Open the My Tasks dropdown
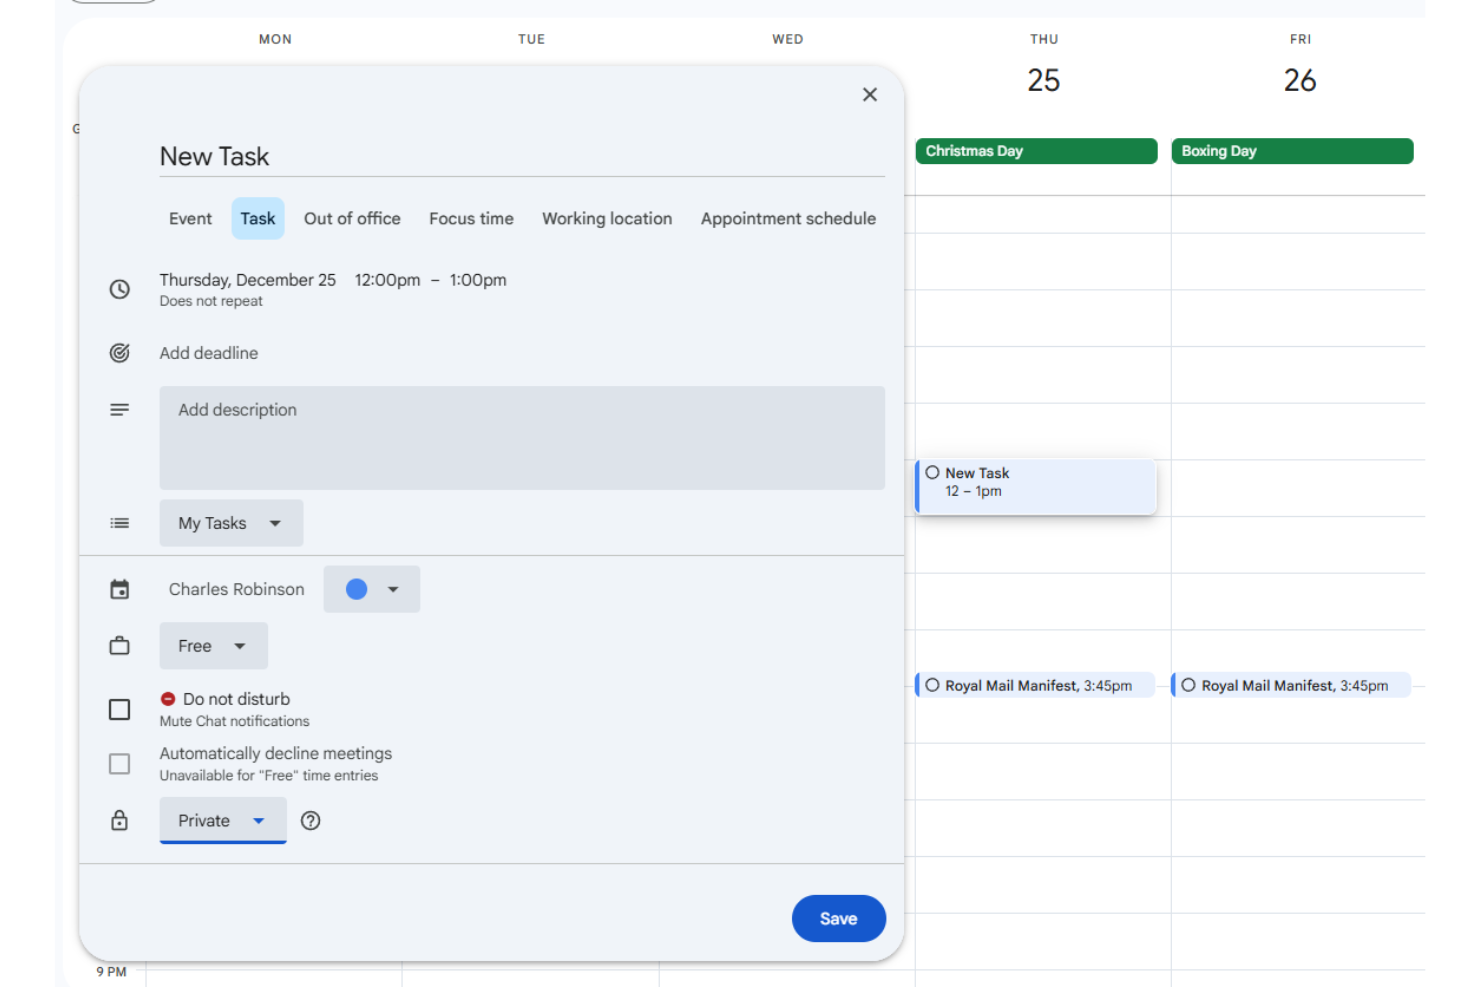1480x987 pixels. click(231, 522)
